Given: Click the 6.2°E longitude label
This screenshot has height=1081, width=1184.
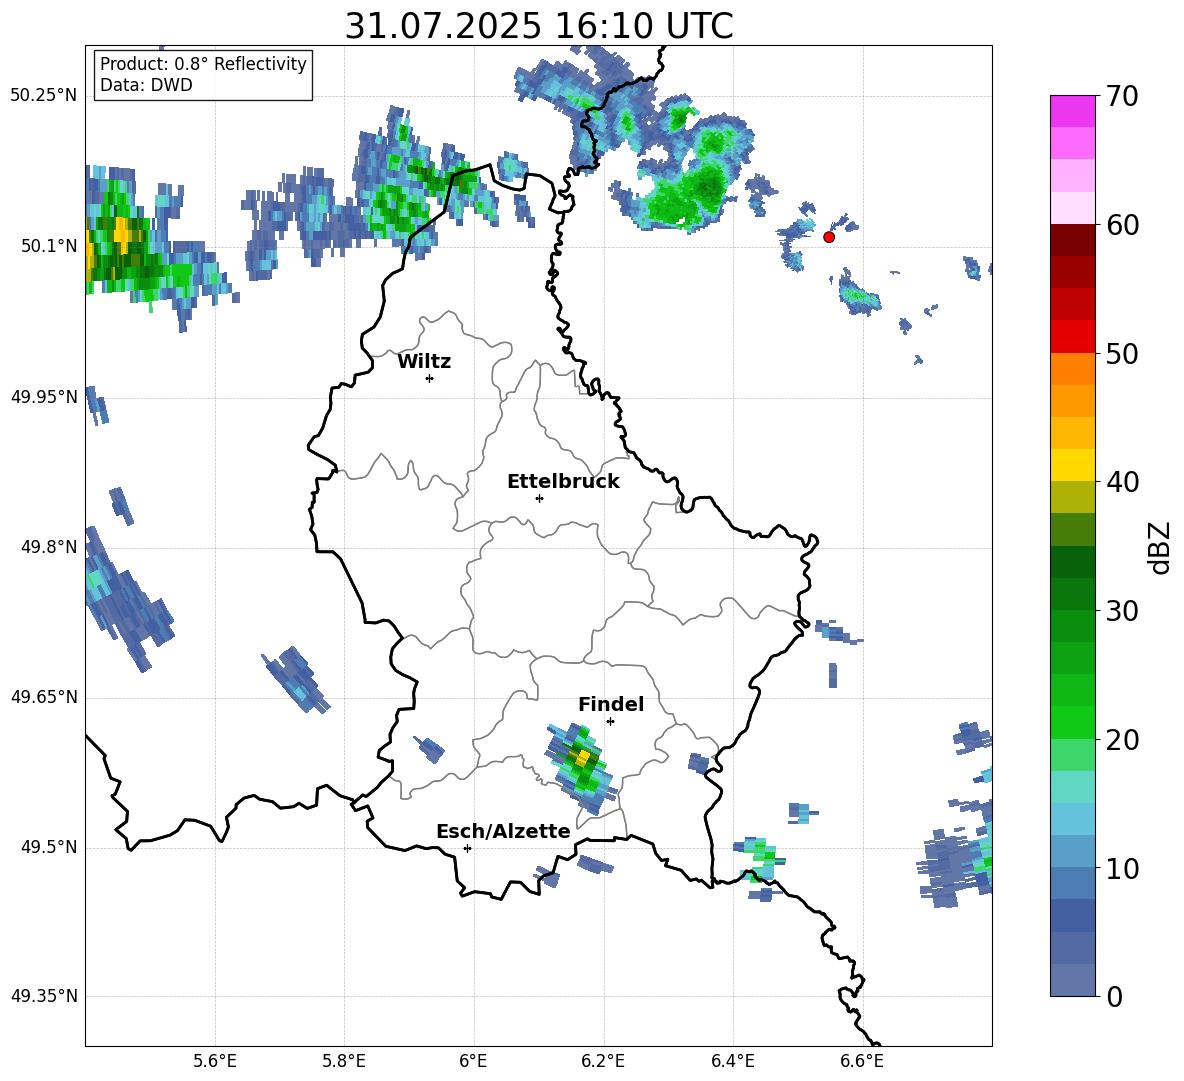Looking at the screenshot, I should click(x=603, y=1061).
